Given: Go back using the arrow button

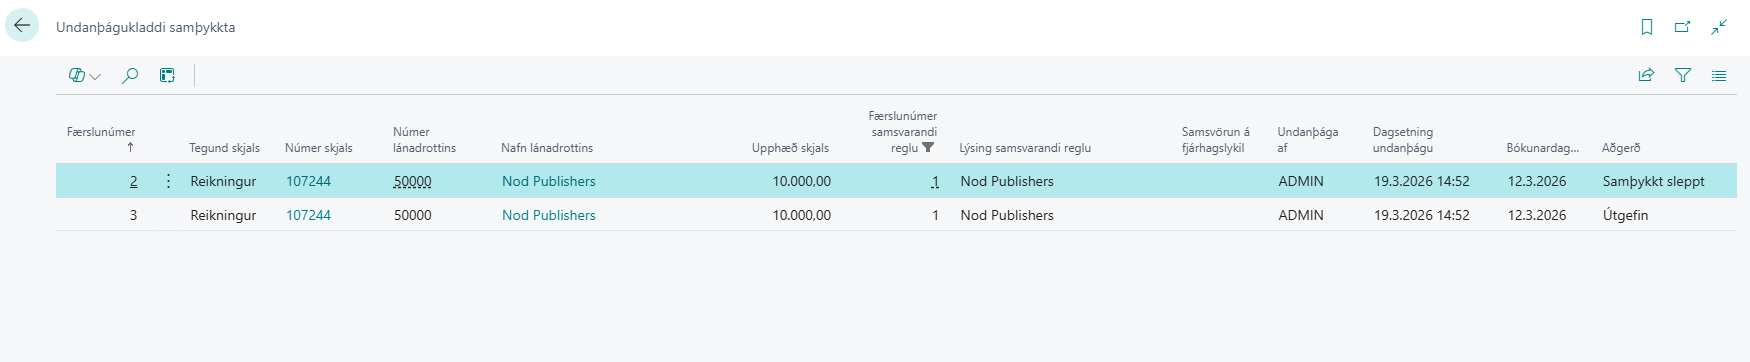Looking at the screenshot, I should [x=22, y=26].
